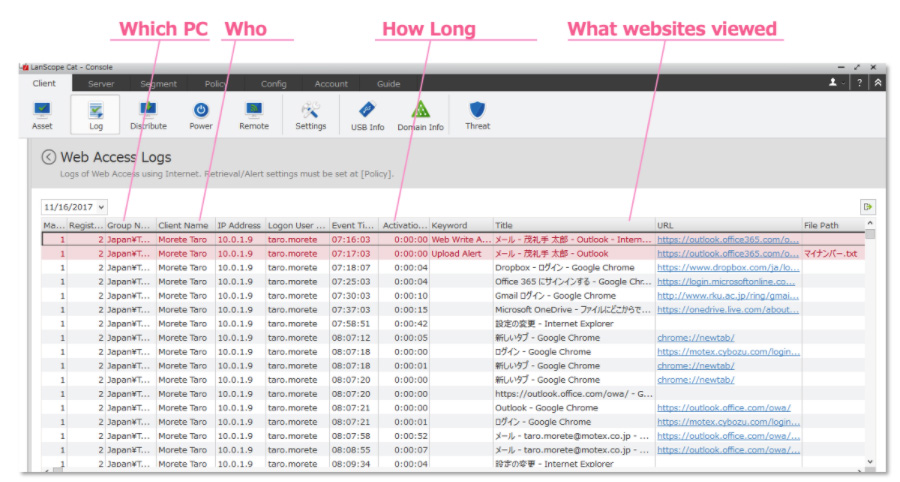This screenshot has height=482, width=900.
Task: Open USB Info
Action: 367,116
